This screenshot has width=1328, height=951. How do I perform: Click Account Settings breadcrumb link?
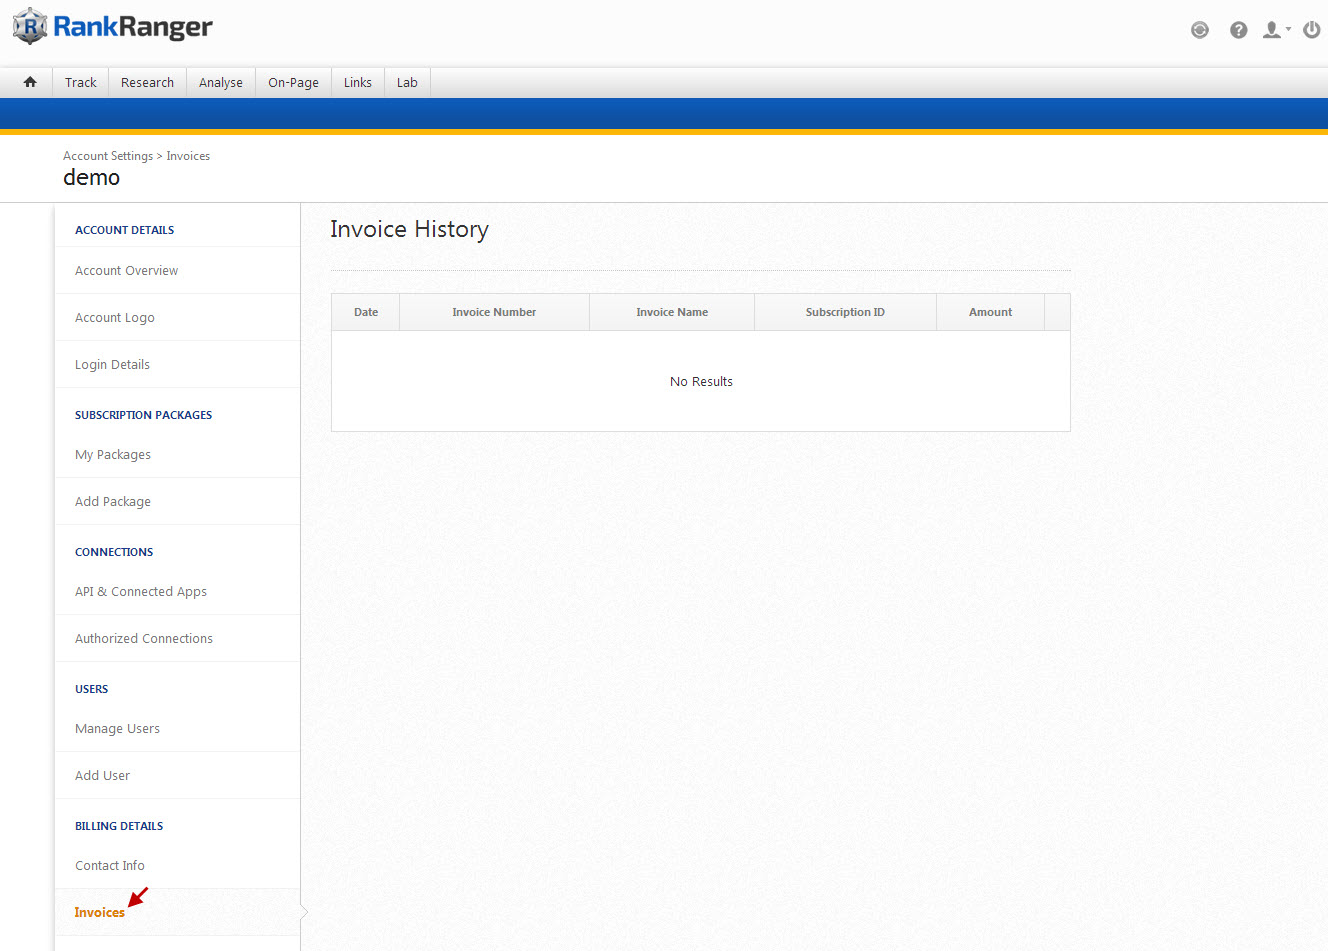click(108, 156)
